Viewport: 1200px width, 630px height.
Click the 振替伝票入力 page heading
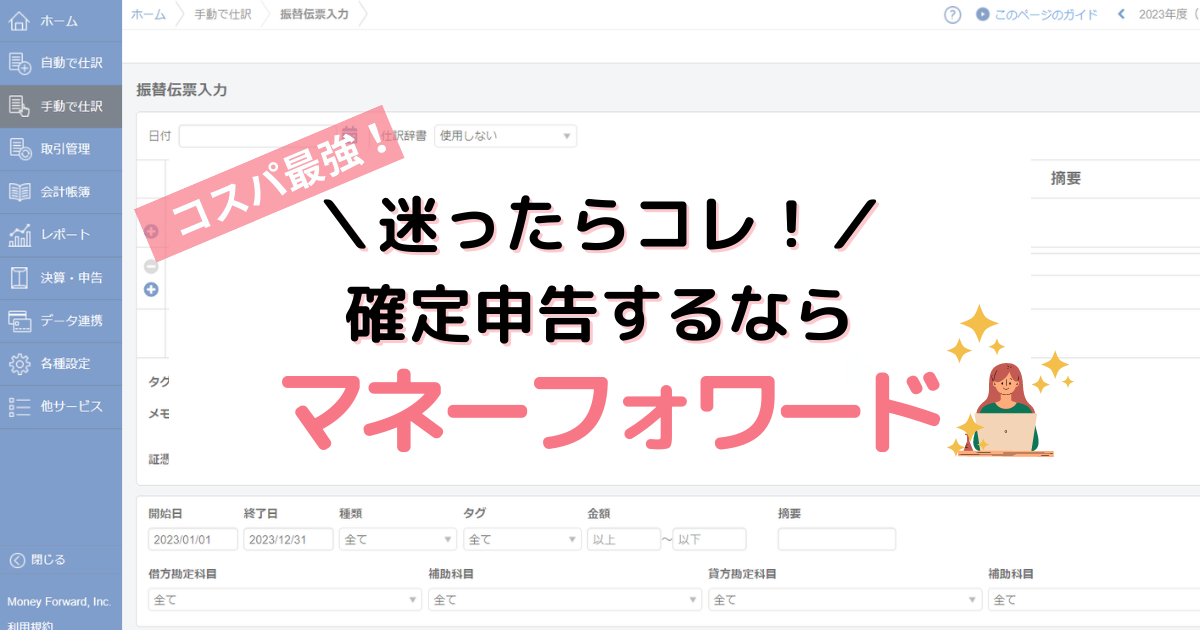point(182,90)
